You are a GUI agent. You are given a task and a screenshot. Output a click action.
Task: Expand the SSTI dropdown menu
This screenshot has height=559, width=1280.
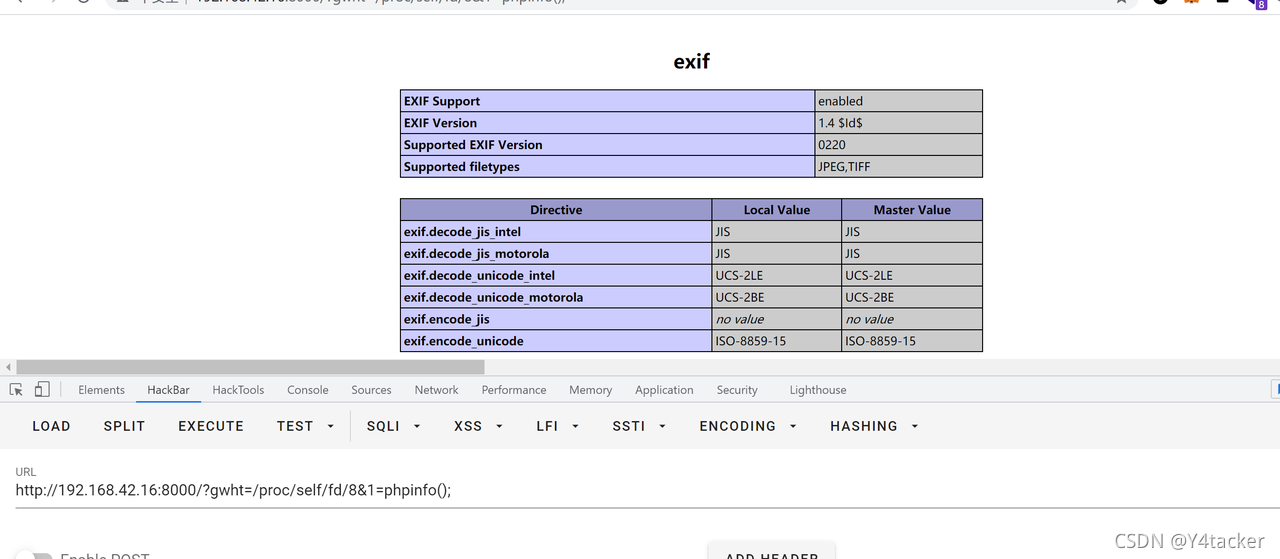click(639, 426)
